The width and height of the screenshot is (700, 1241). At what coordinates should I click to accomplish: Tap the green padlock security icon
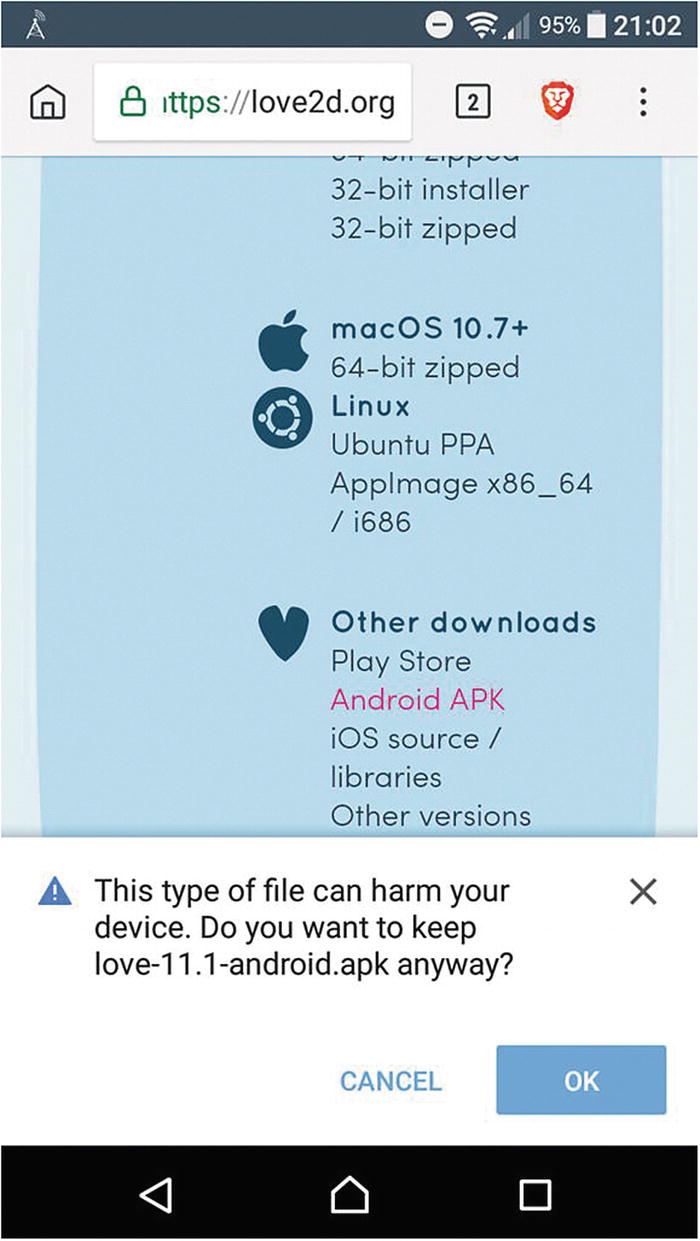tap(133, 102)
